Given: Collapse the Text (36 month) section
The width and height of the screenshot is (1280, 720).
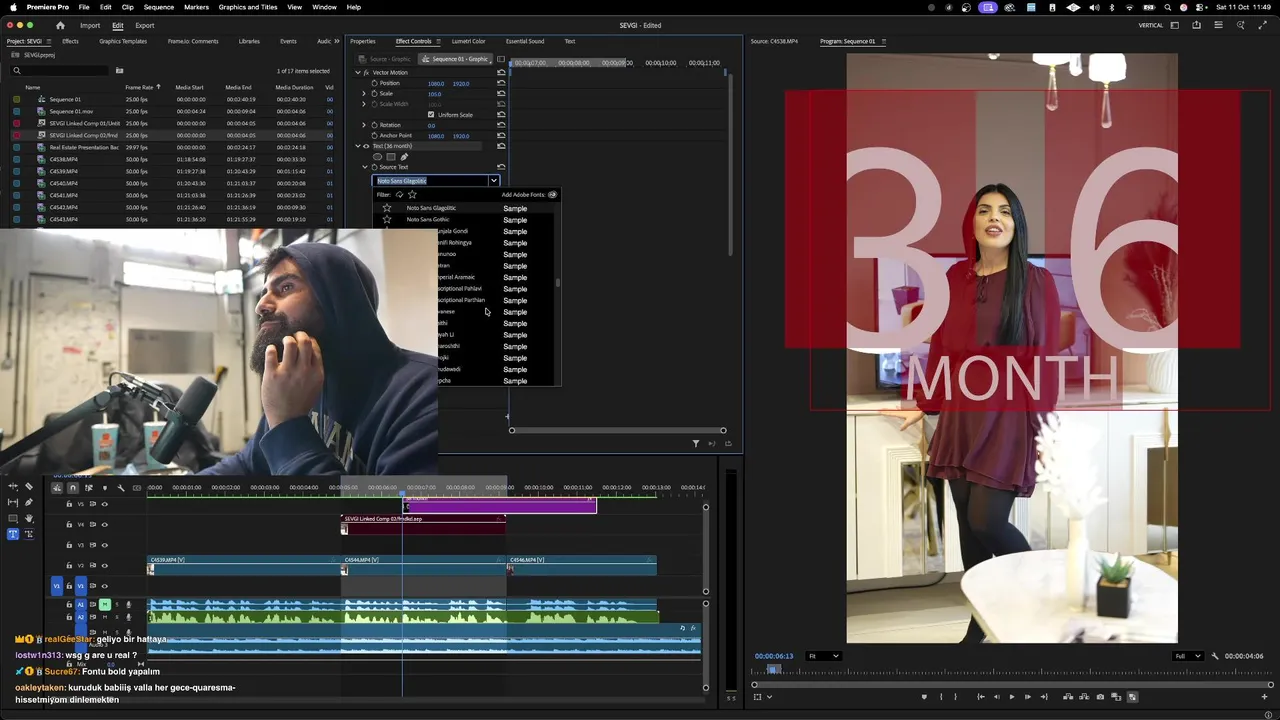Looking at the screenshot, I should (357, 146).
